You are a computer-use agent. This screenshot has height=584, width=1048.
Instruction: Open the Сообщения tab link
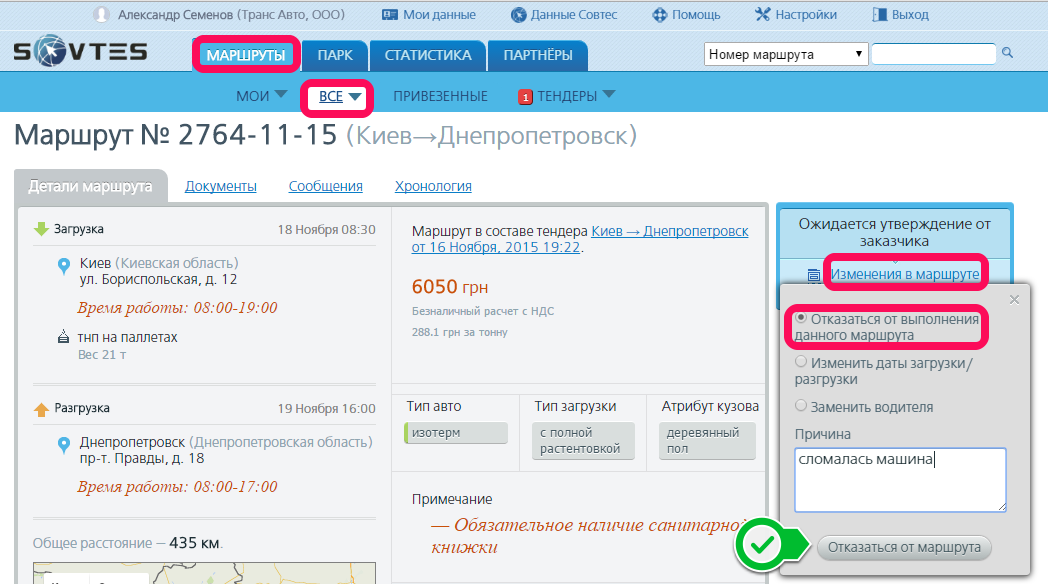click(x=325, y=186)
